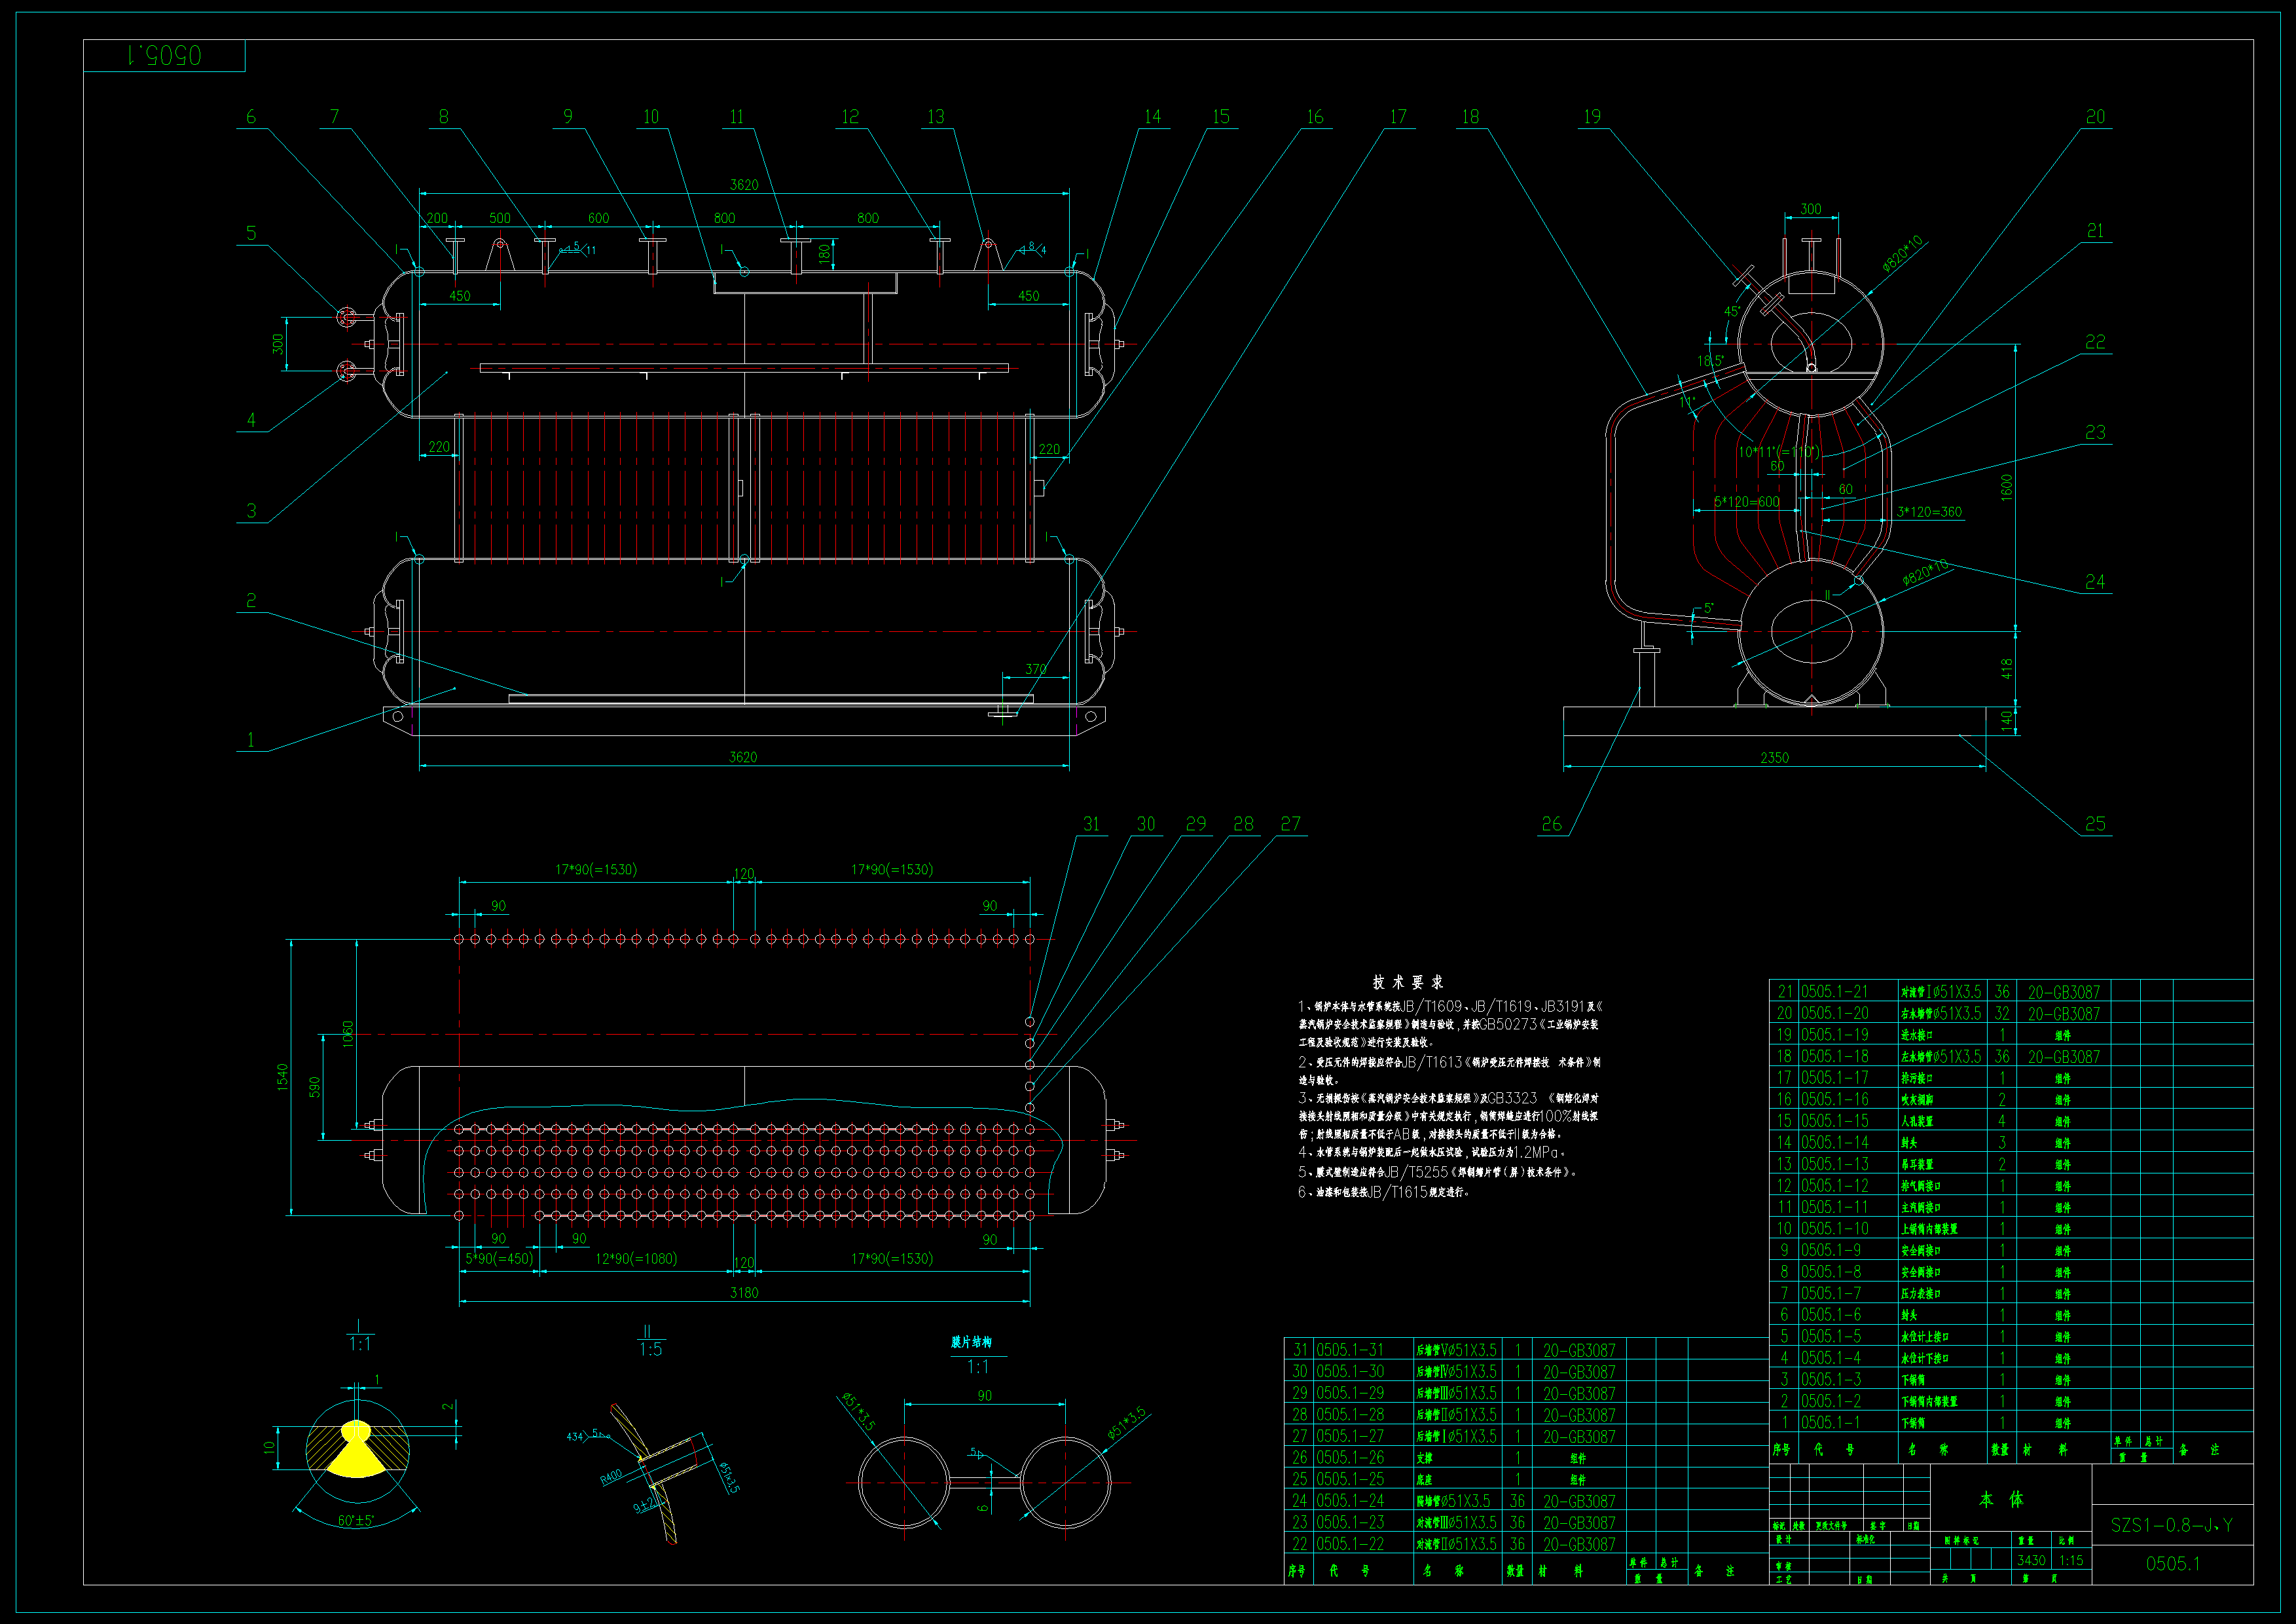Image resolution: width=2296 pixels, height=1624 pixels.
Task: Select the "1540" vertical dimension on plan view
Action: [282, 1077]
